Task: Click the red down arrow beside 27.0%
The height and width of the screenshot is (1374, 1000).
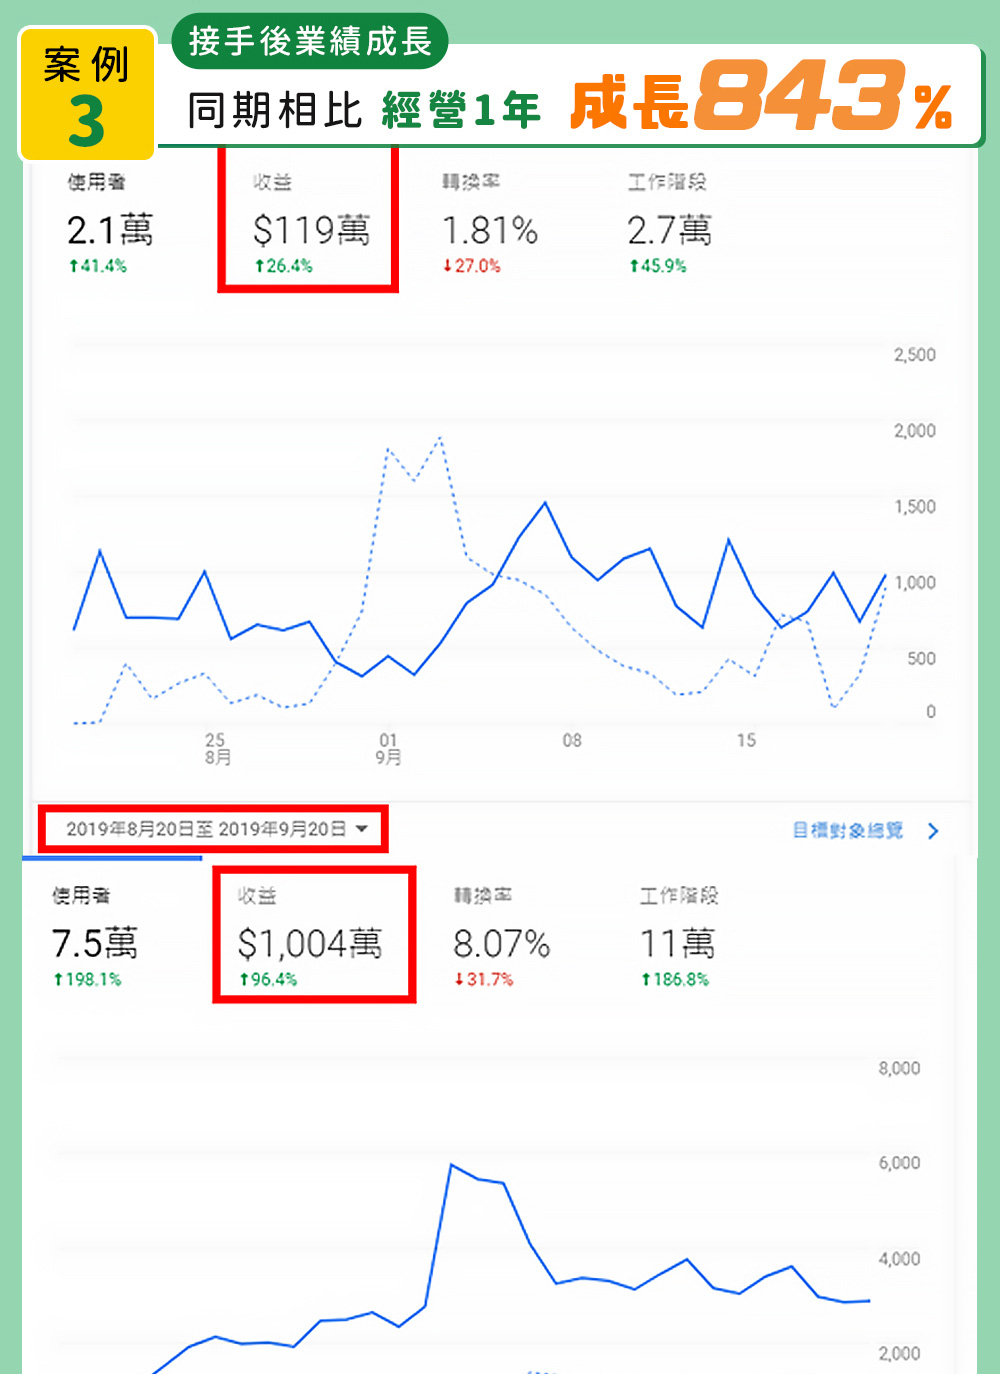Action: [447, 266]
